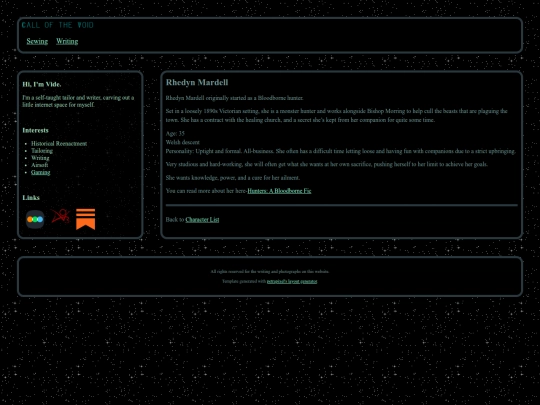Click the 'All rights reserved' footer text
The height and width of the screenshot is (405, 540).
coord(270,272)
